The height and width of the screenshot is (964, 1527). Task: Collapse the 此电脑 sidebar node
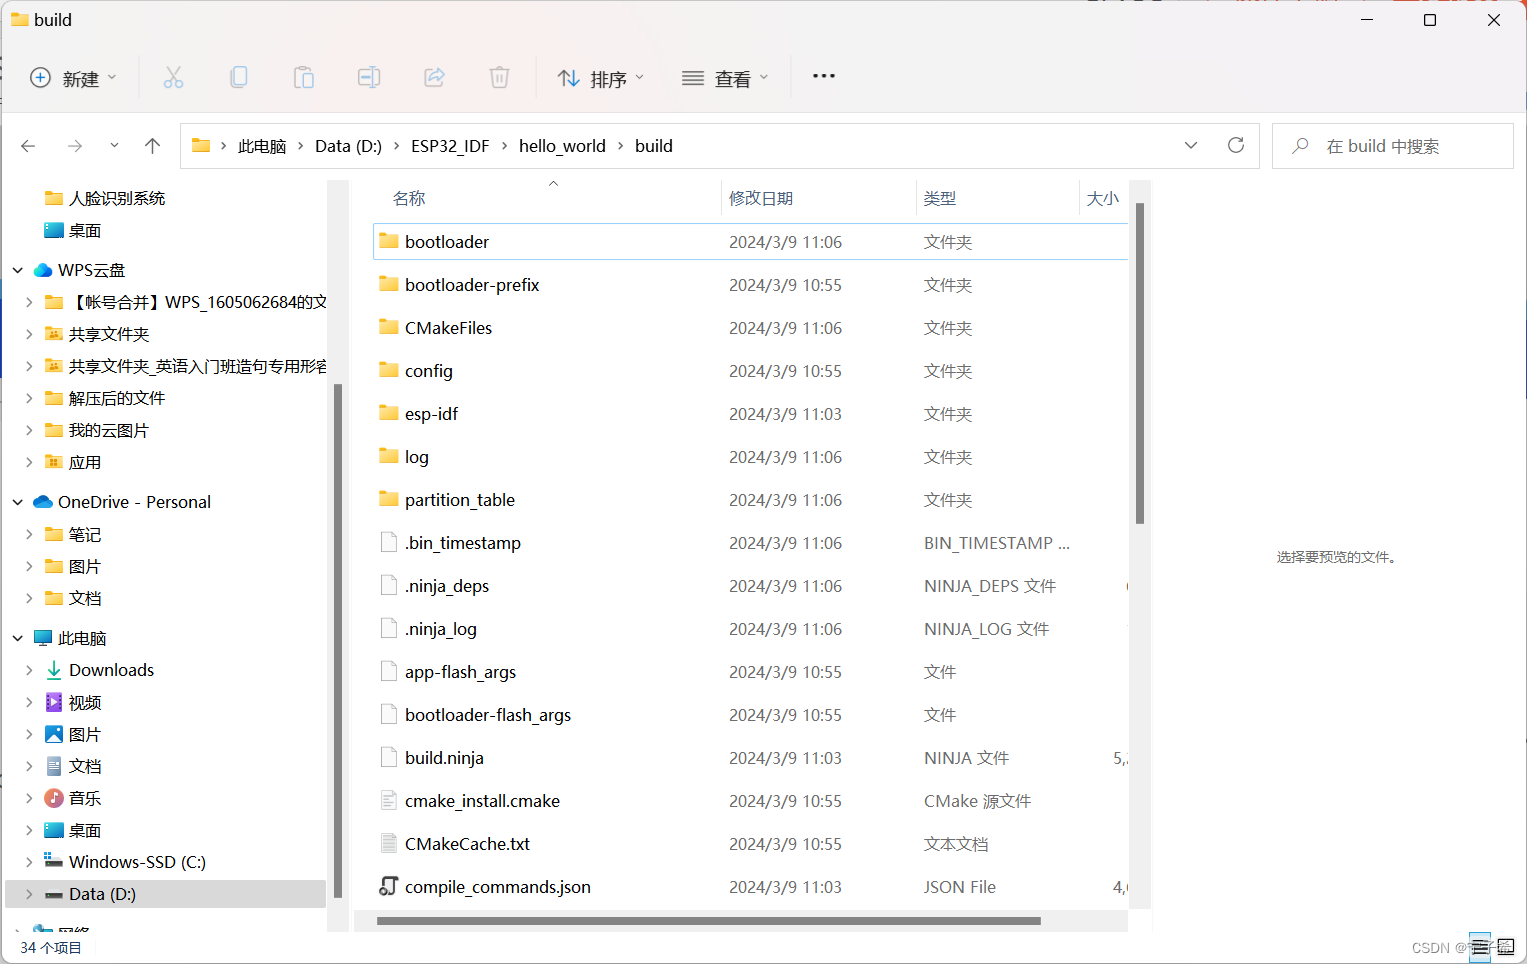click(x=18, y=638)
